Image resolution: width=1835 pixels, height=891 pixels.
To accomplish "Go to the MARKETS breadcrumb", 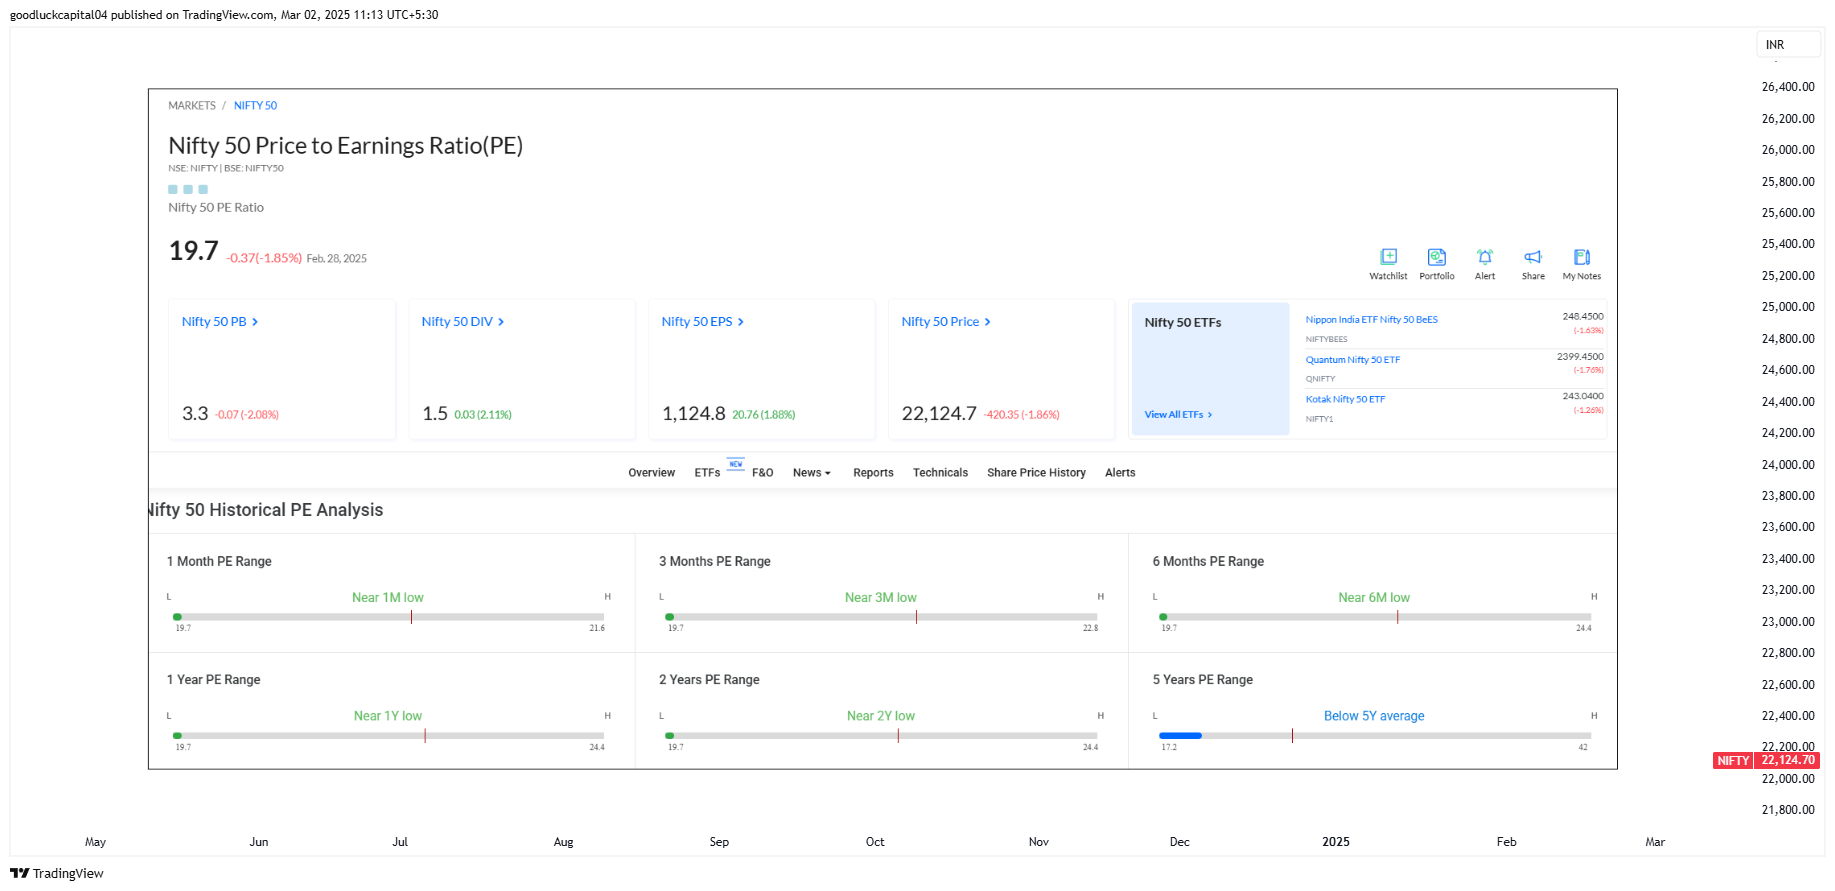I will coord(192,105).
